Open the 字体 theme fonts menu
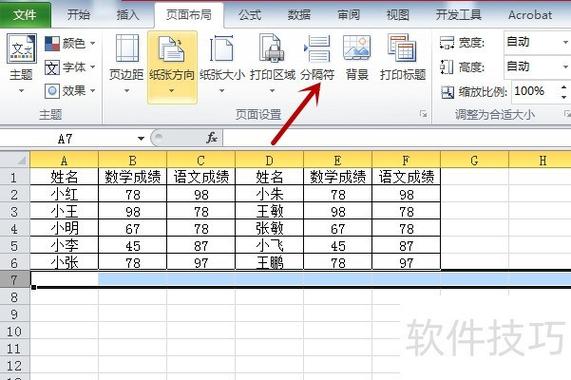Image resolution: width=571 pixels, height=380 pixels. coord(70,67)
